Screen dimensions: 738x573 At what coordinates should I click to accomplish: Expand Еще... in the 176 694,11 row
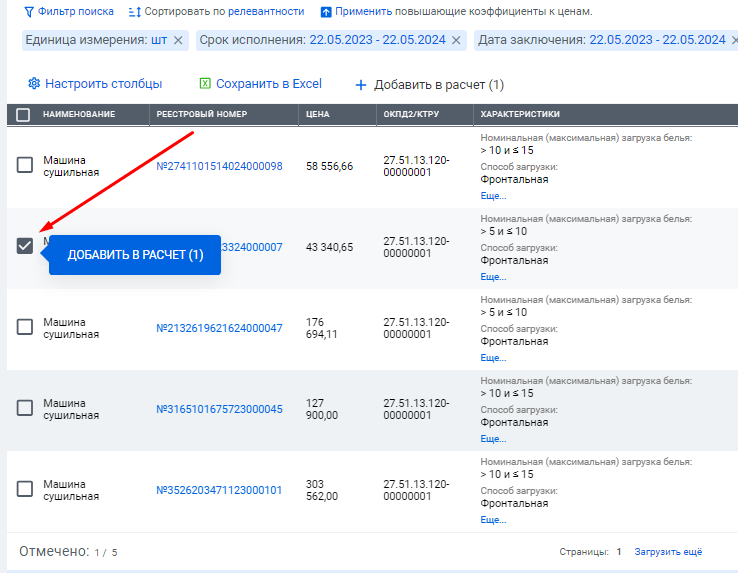point(493,358)
